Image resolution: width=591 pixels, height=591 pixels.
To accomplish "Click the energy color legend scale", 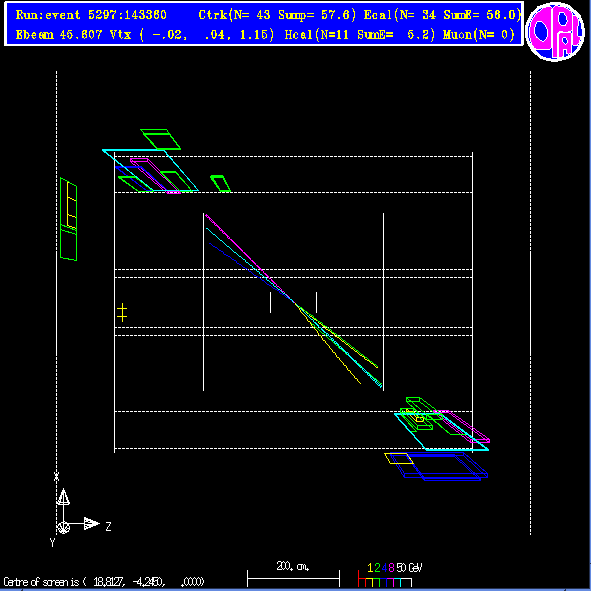I will (x=389, y=576).
